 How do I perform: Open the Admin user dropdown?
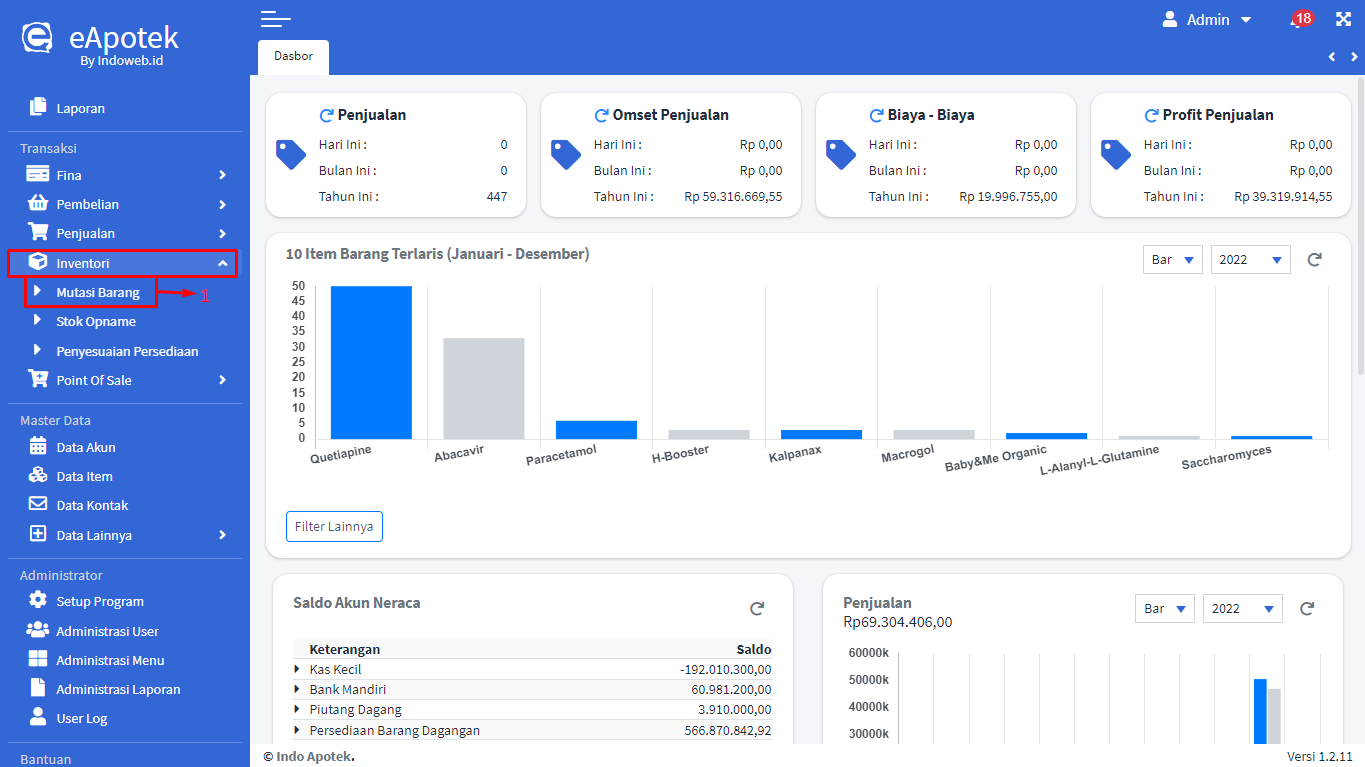[x=1207, y=20]
